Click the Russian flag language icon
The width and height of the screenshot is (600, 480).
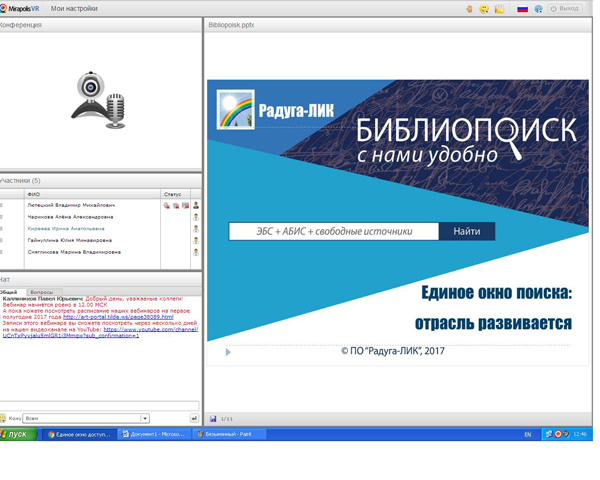pos(522,9)
